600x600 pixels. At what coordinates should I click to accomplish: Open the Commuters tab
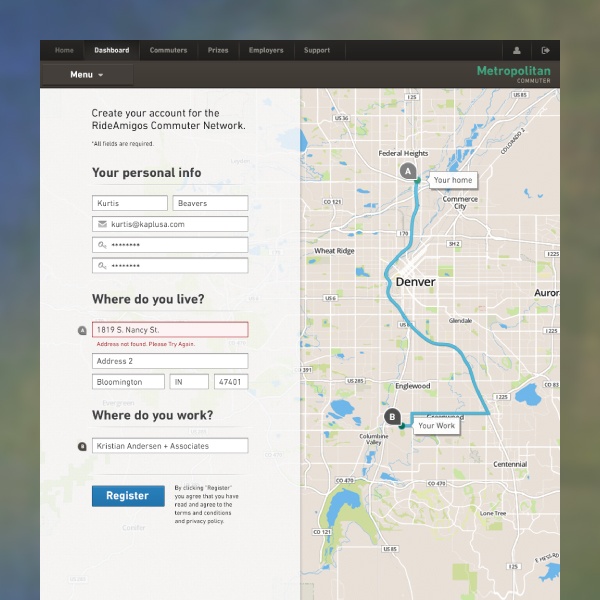click(168, 50)
